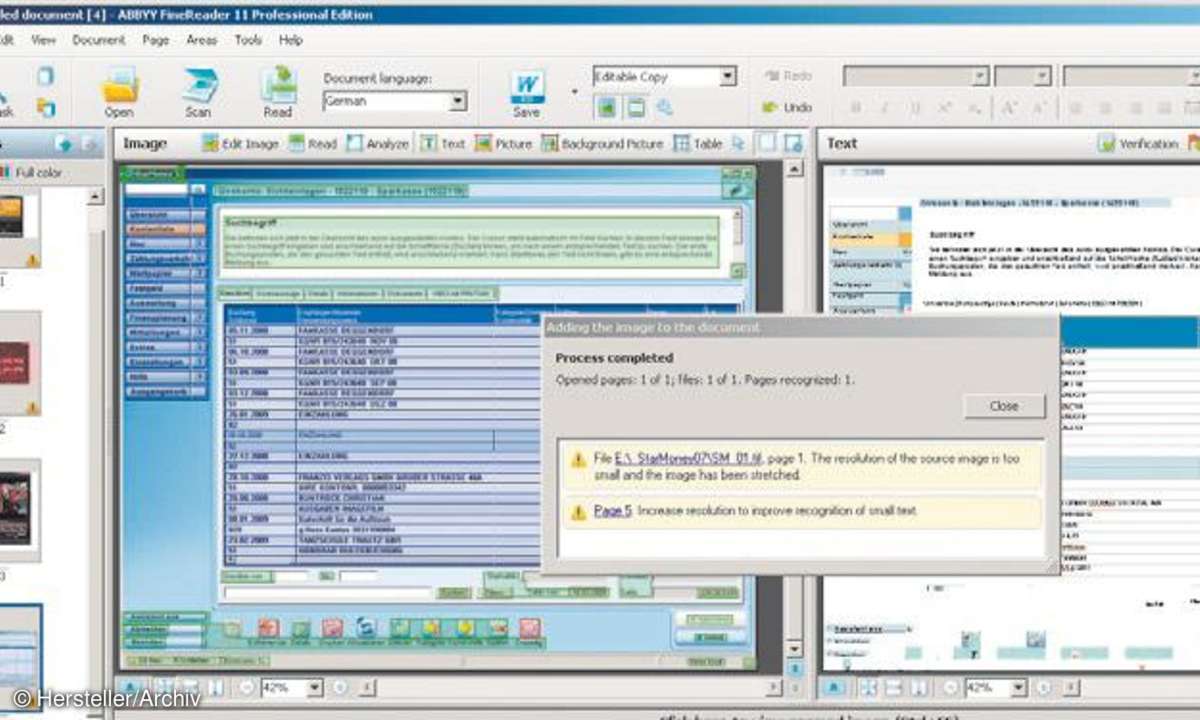The height and width of the screenshot is (720, 1200).
Task: Click the Undo button
Action: pos(787,107)
